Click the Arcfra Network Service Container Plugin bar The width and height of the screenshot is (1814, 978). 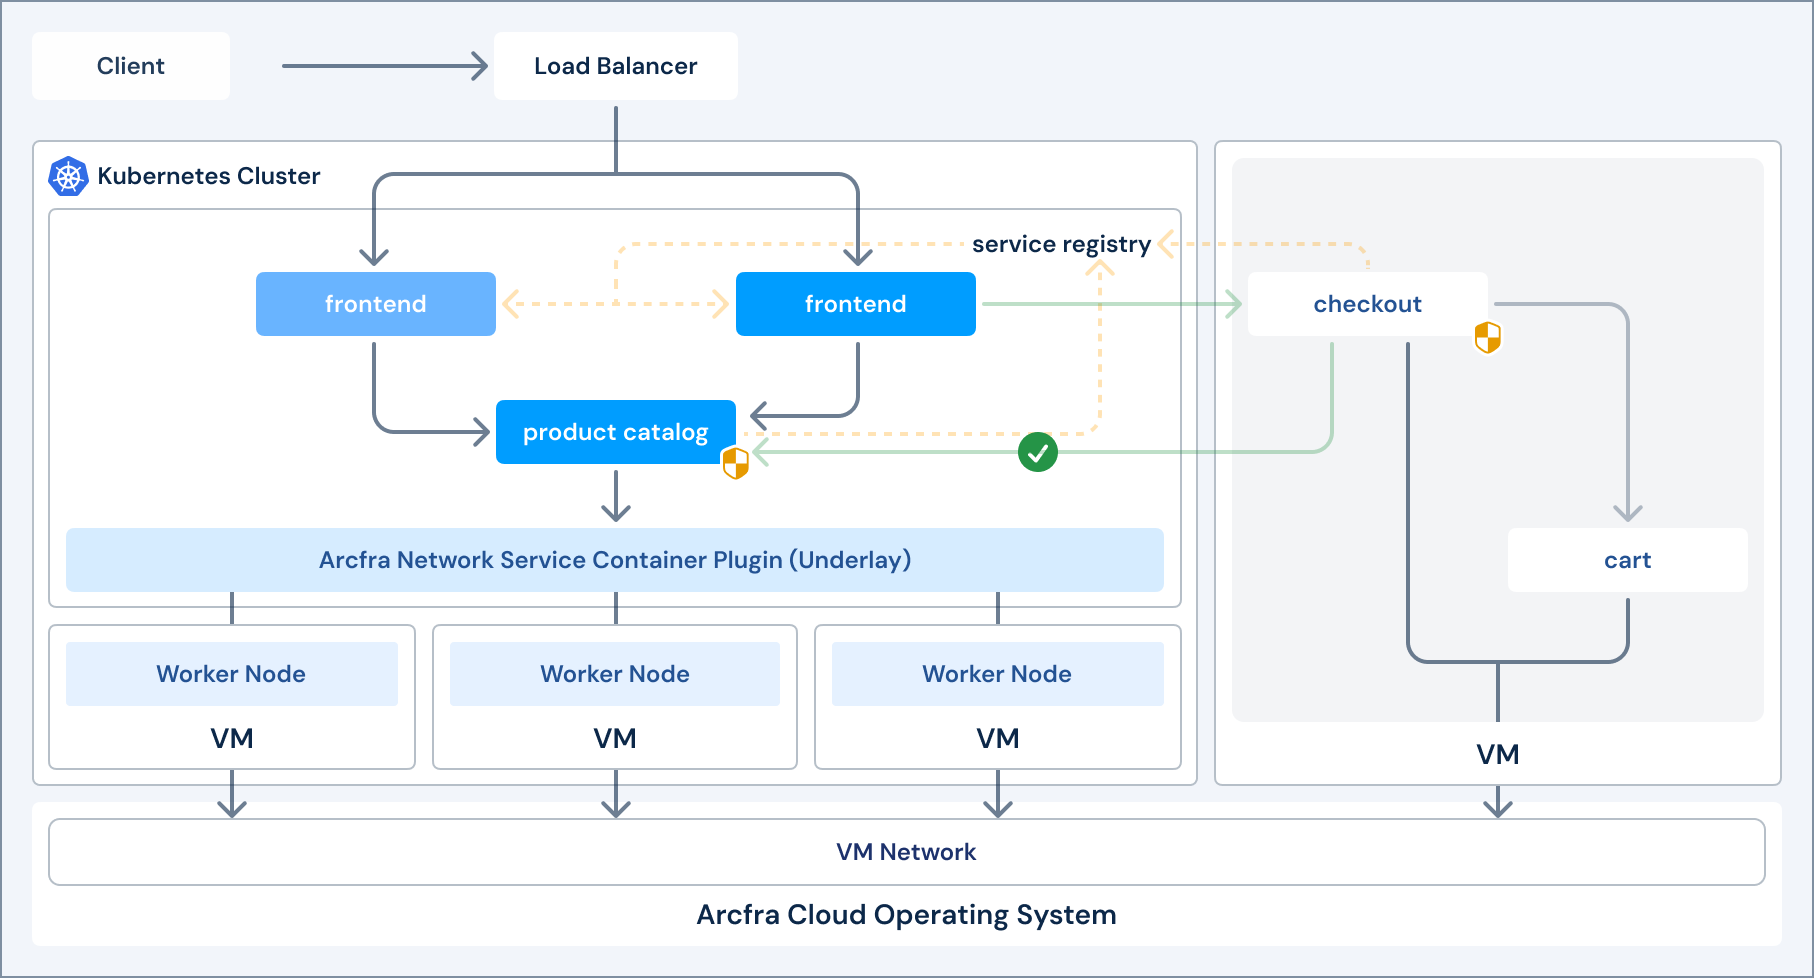[615, 560]
